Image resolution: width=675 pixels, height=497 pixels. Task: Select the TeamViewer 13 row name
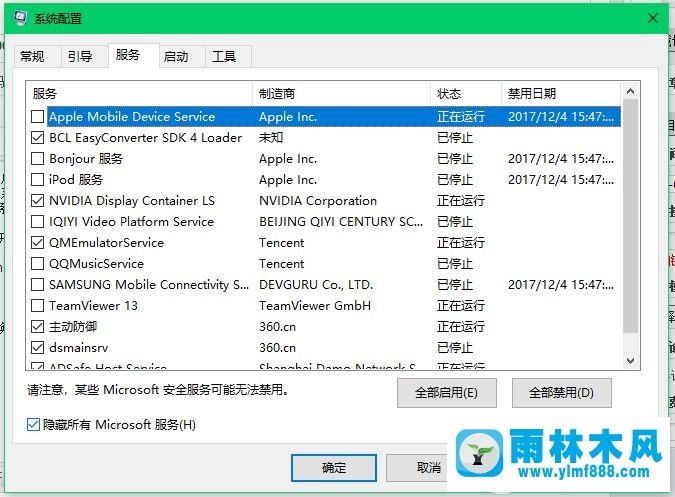(93, 306)
